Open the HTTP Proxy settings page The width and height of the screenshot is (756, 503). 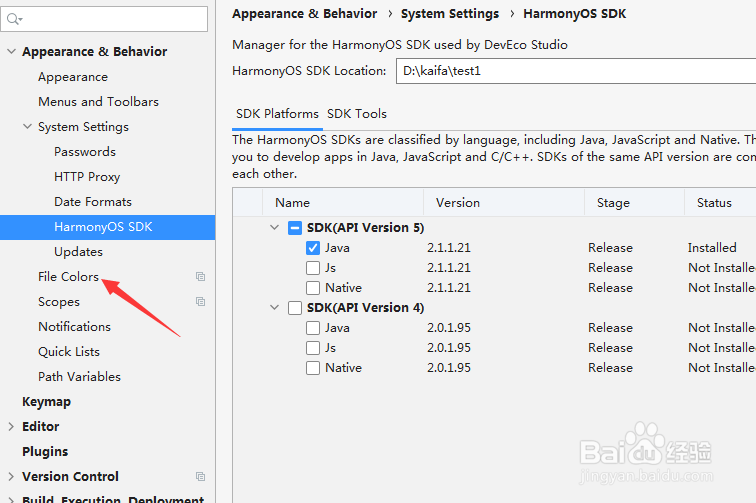click(87, 177)
